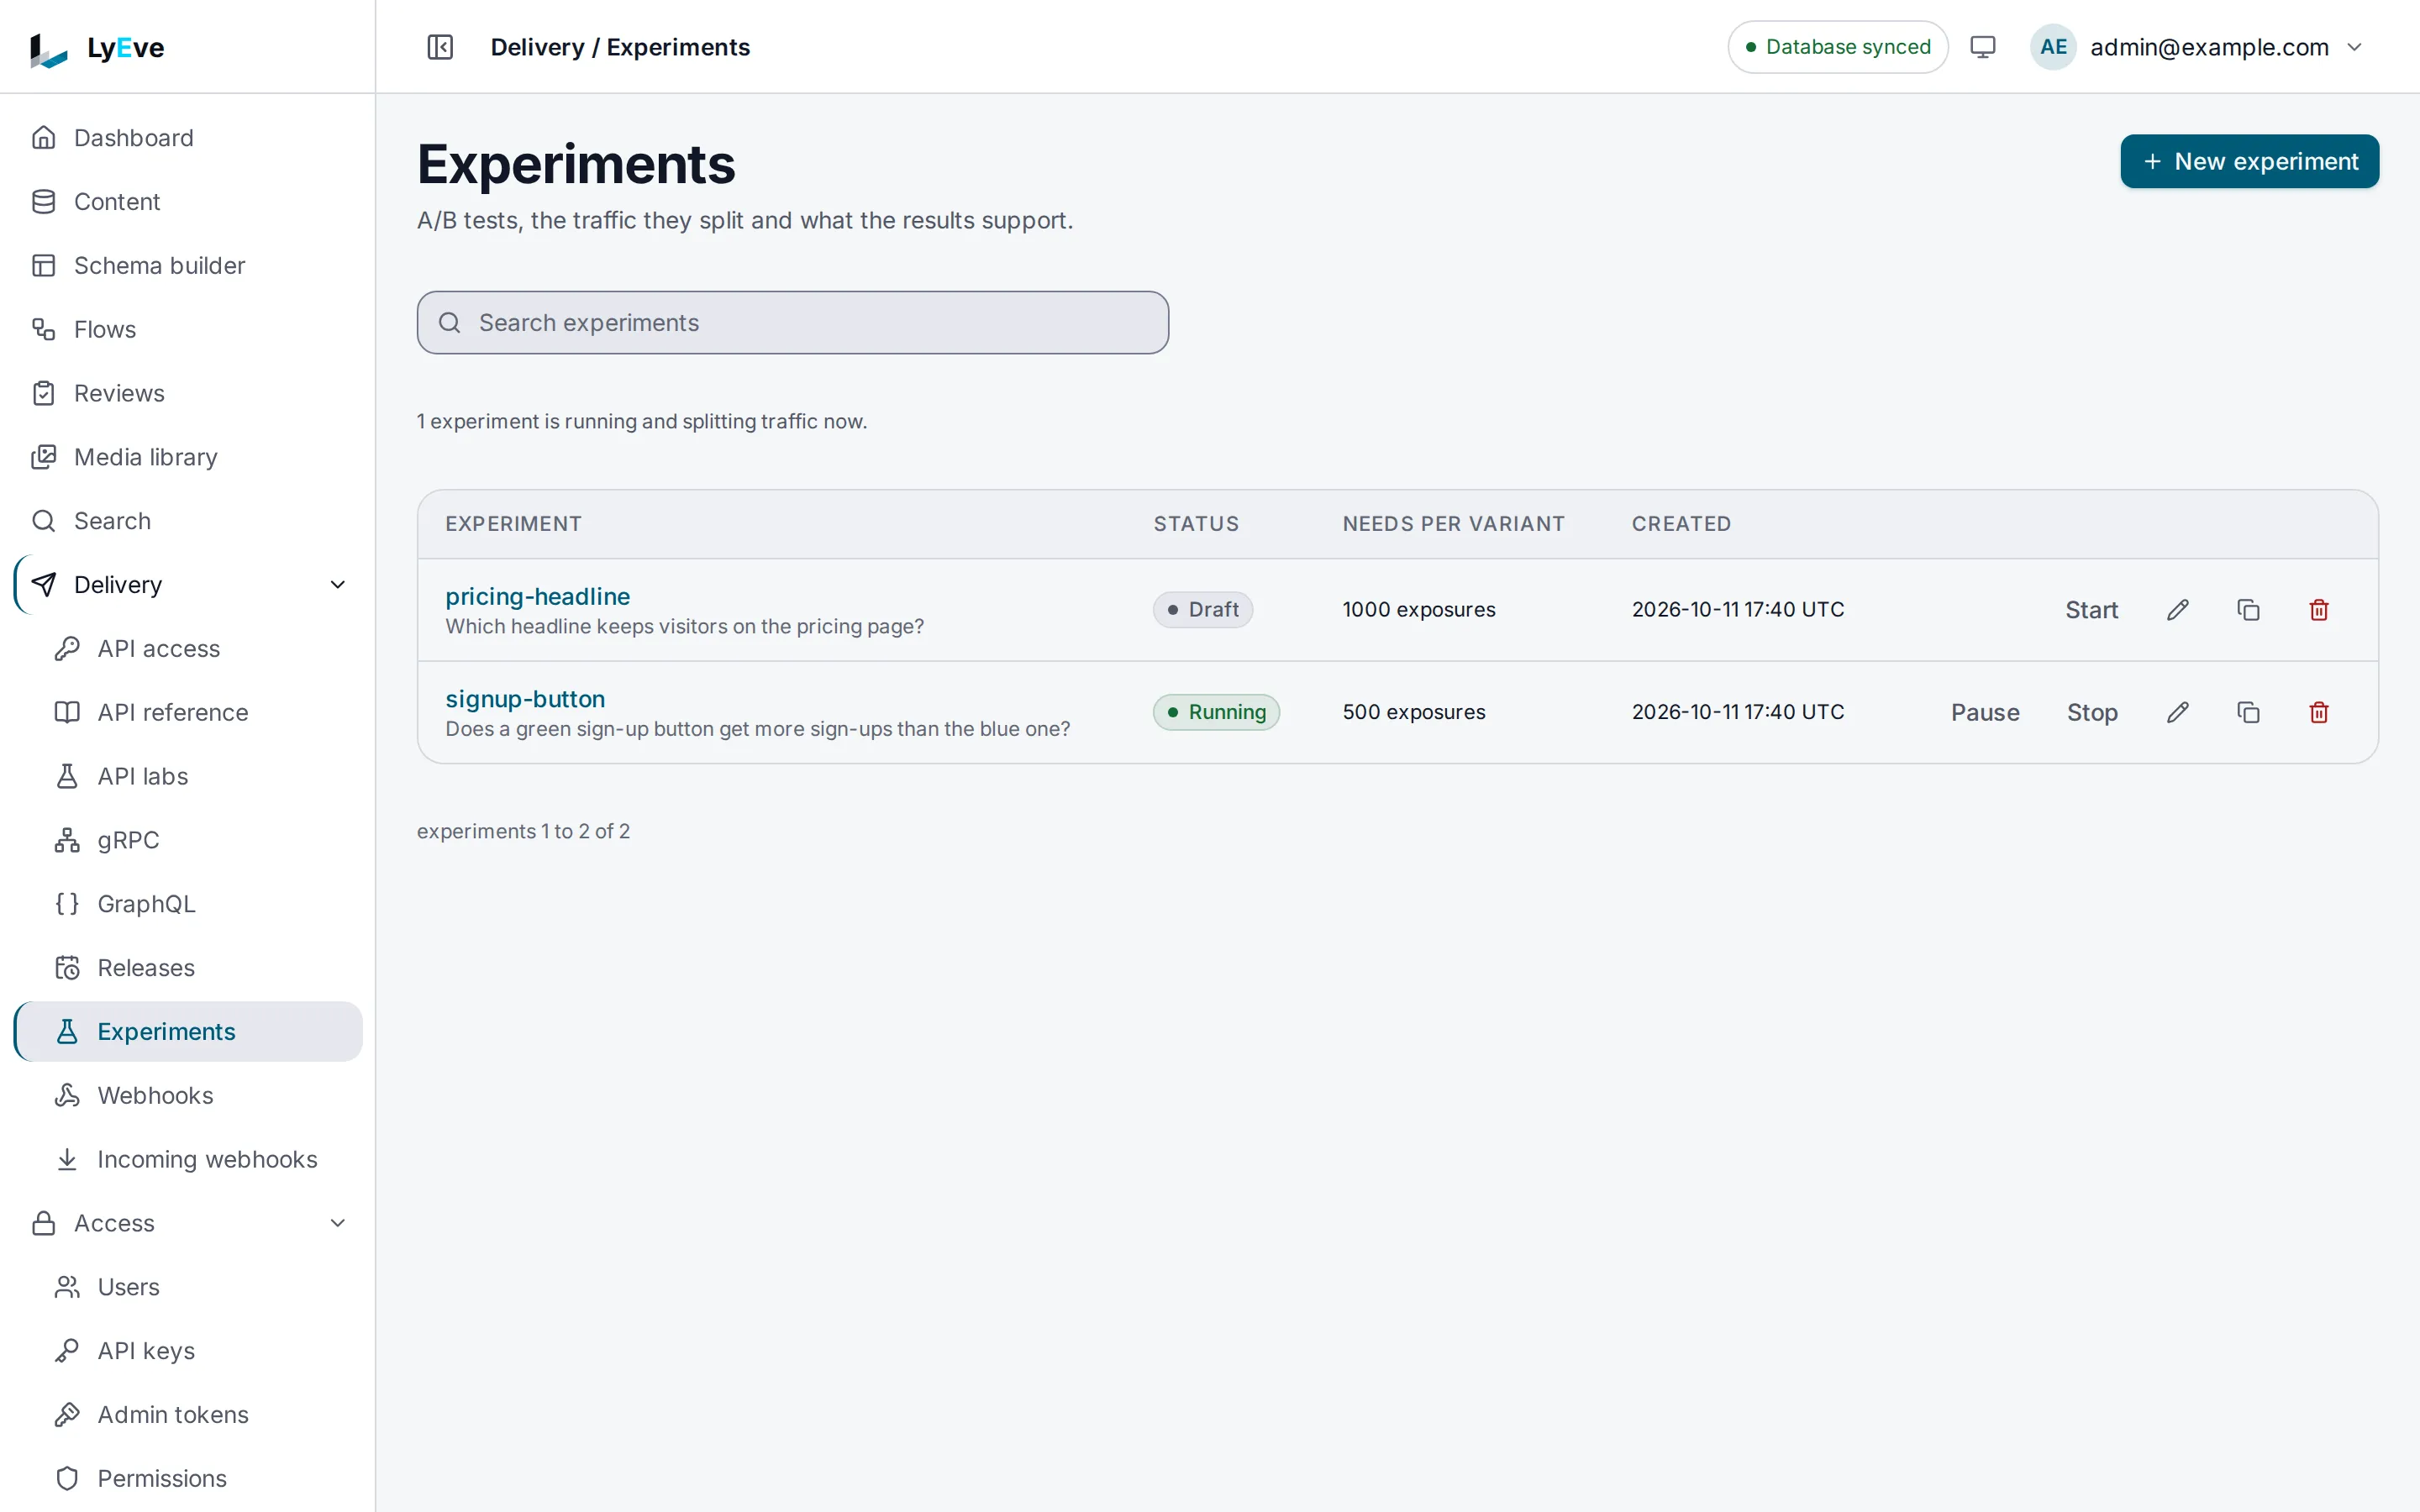Image resolution: width=2420 pixels, height=1512 pixels.
Task: Open the Content section
Action: 188,202
